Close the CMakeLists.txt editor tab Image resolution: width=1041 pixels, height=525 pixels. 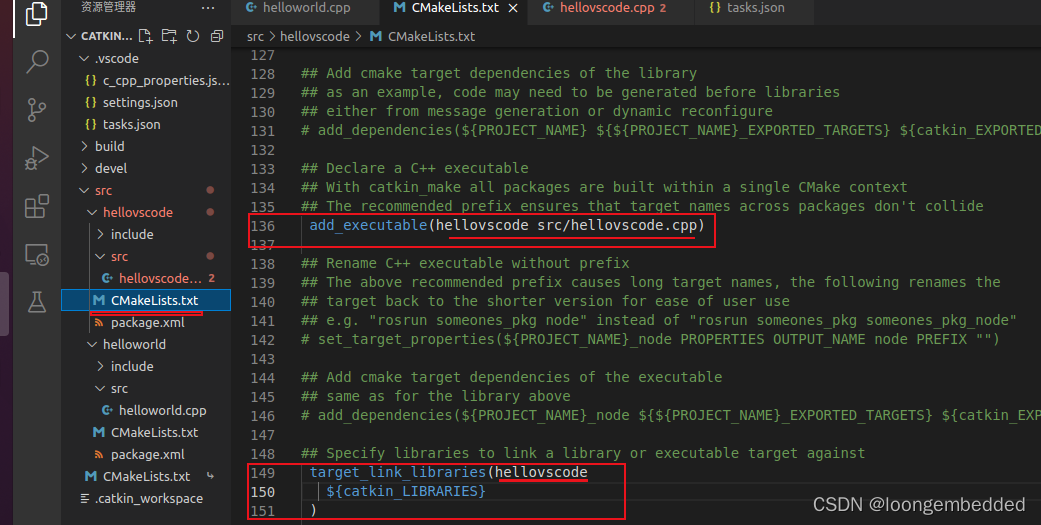coord(513,8)
